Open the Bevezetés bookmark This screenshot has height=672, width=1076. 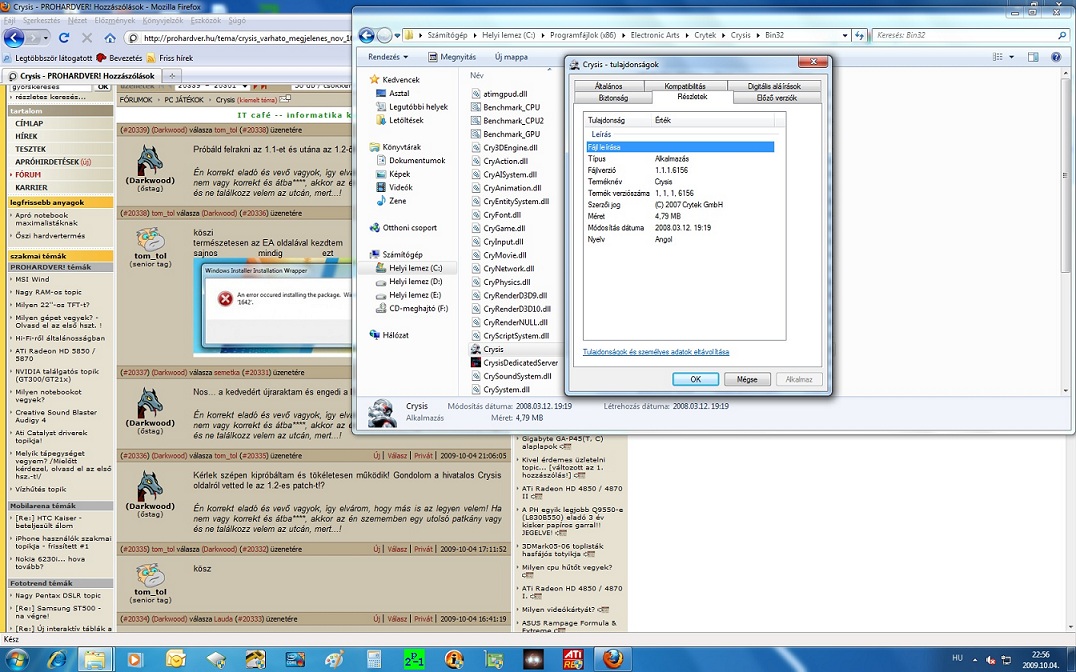coord(119,58)
